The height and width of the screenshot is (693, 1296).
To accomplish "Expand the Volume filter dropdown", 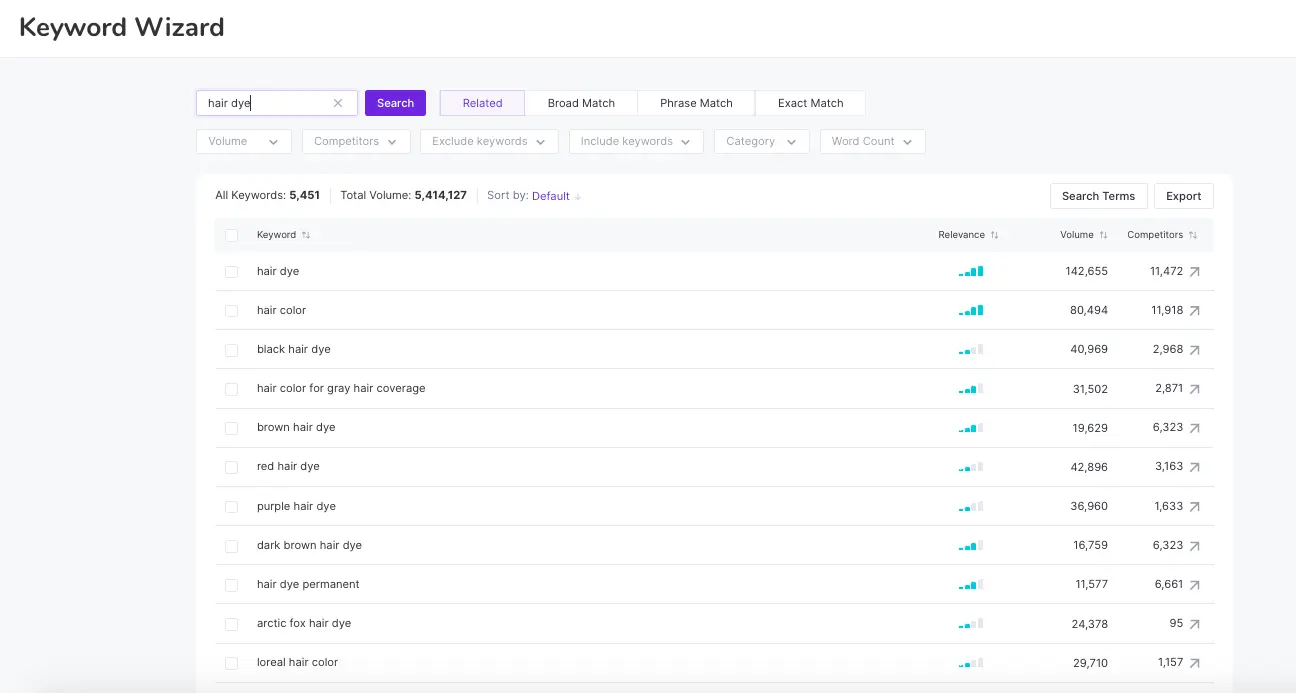I will (x=244, y=142).
